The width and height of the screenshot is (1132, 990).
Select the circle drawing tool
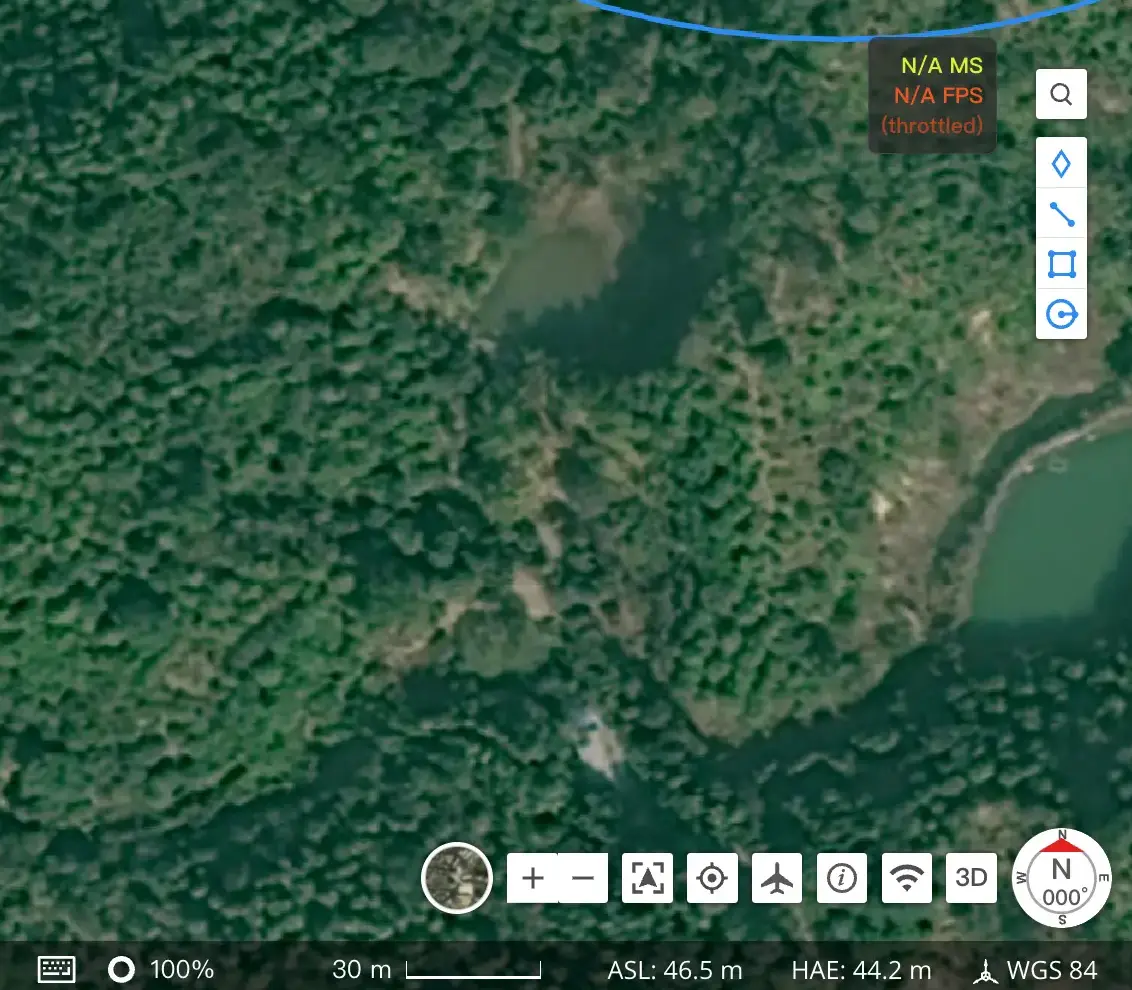click(x=1061, y=314)
